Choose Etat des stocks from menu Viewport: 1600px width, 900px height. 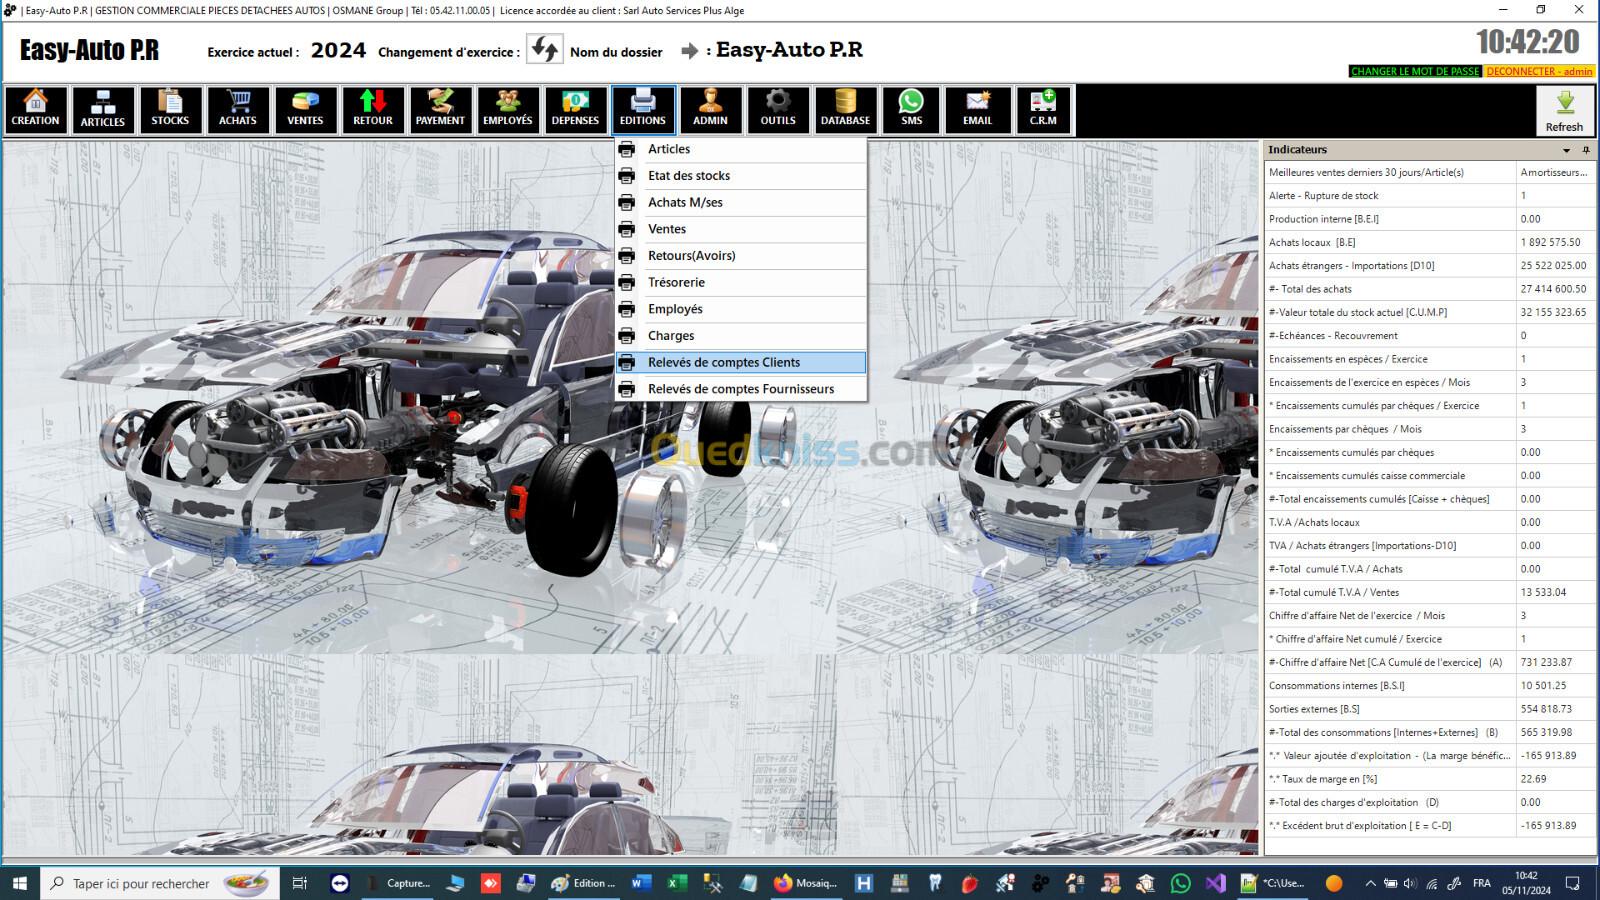(689, 176)
